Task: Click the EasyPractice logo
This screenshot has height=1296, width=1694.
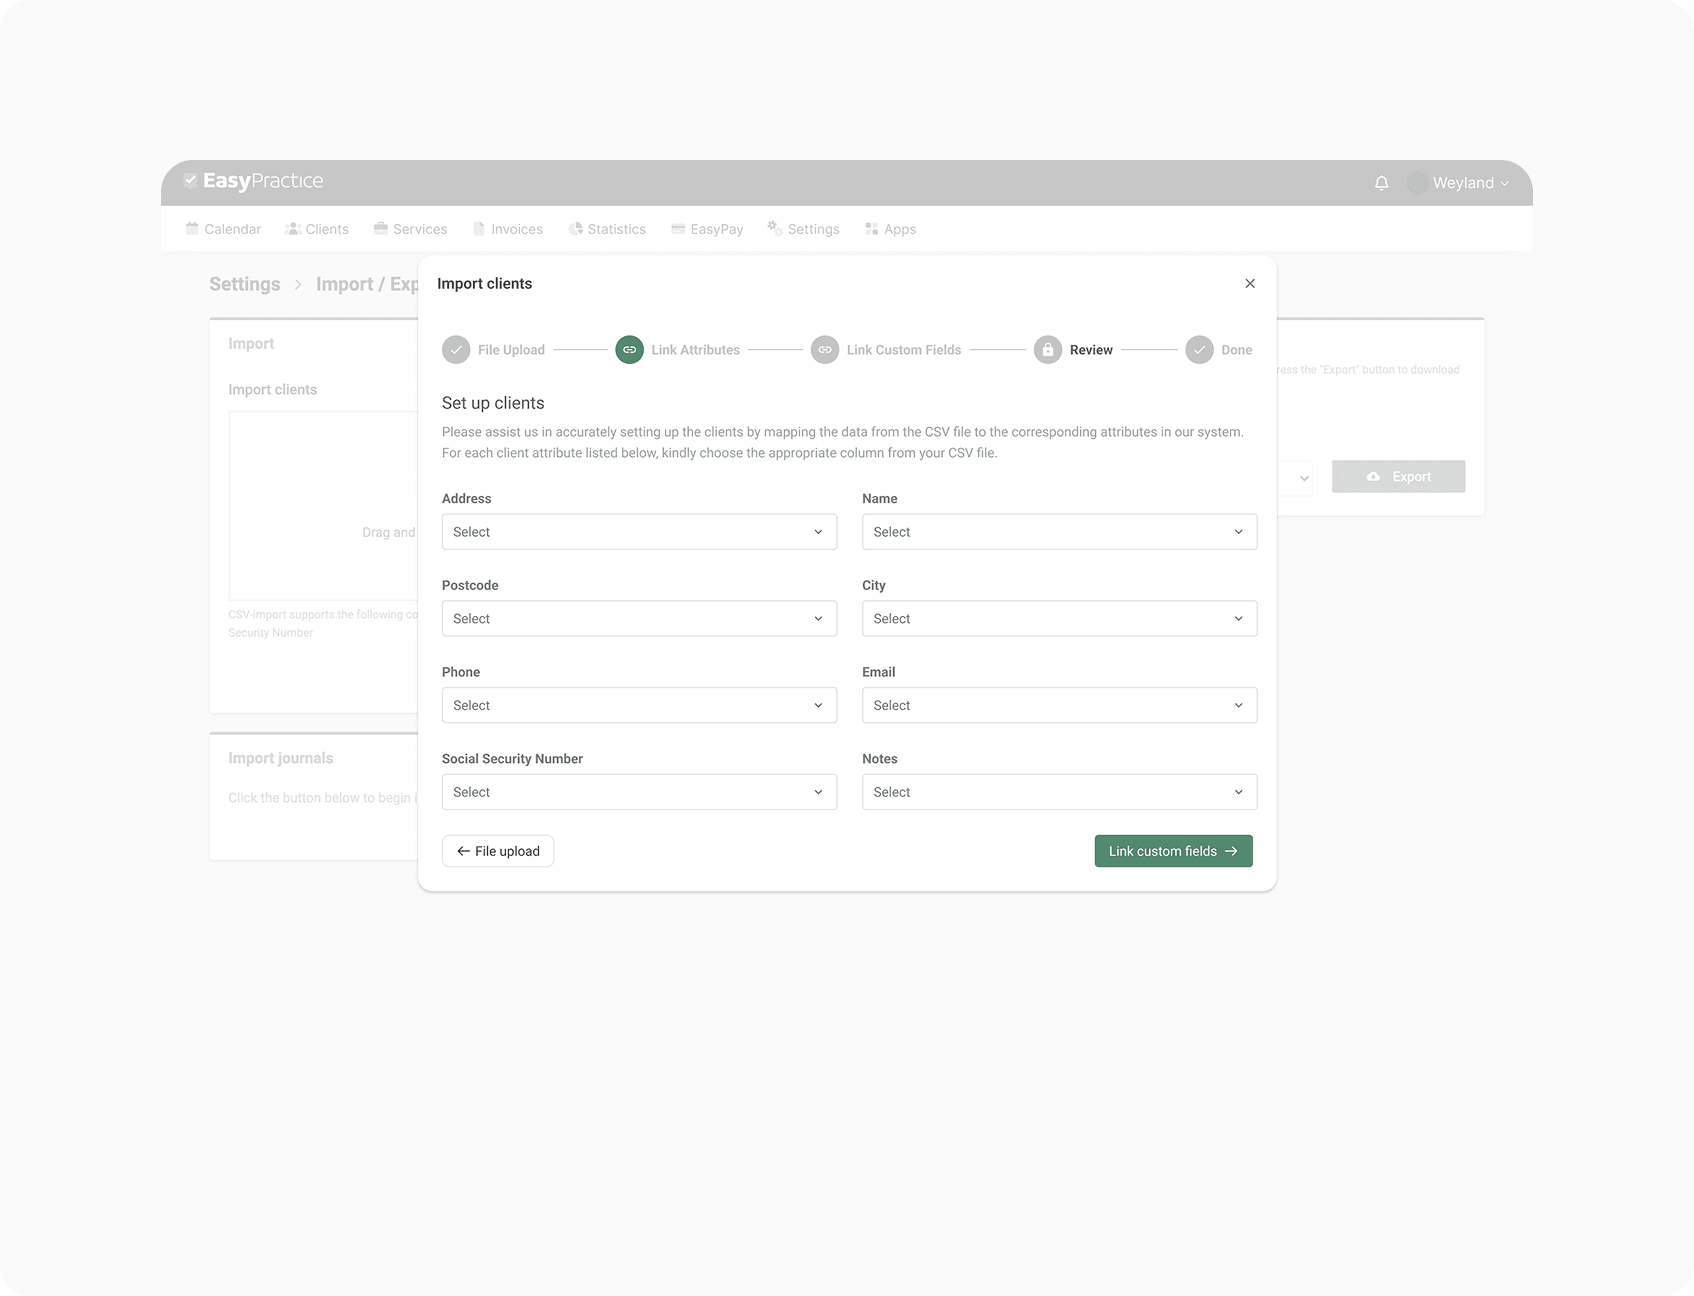Action: (254, 181)
